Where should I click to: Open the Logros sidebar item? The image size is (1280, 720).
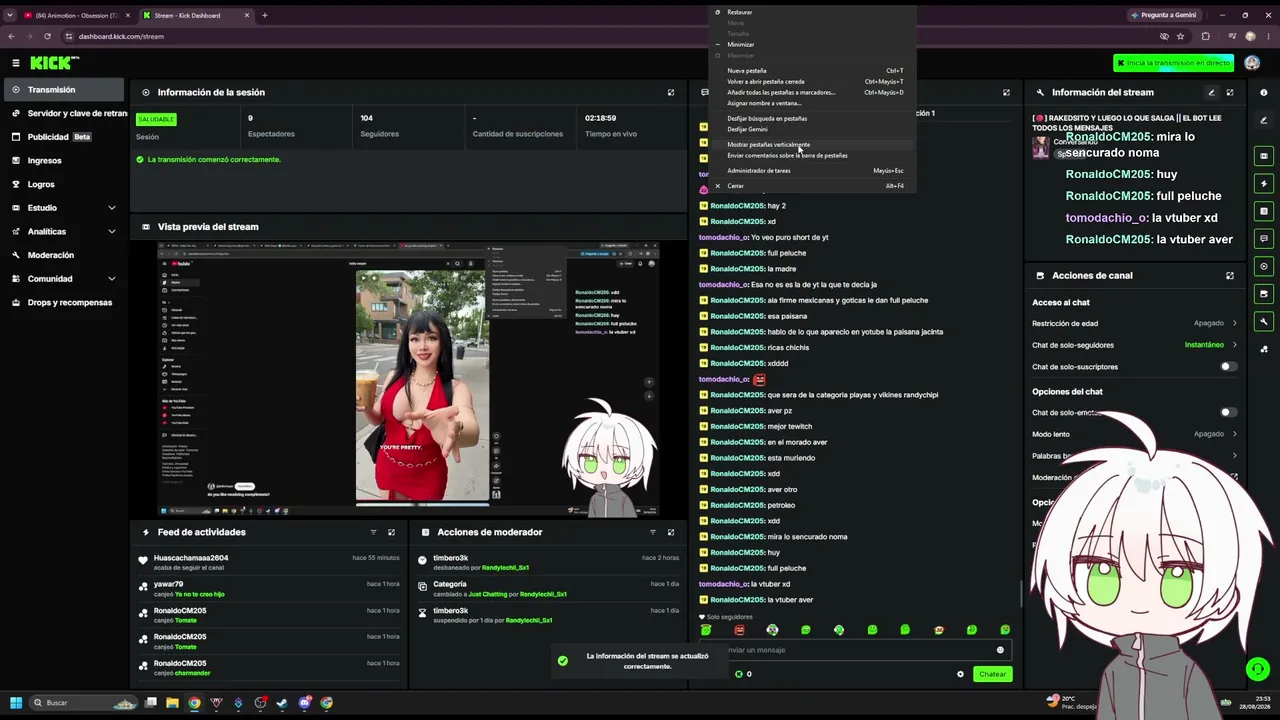tap(62, 184)
